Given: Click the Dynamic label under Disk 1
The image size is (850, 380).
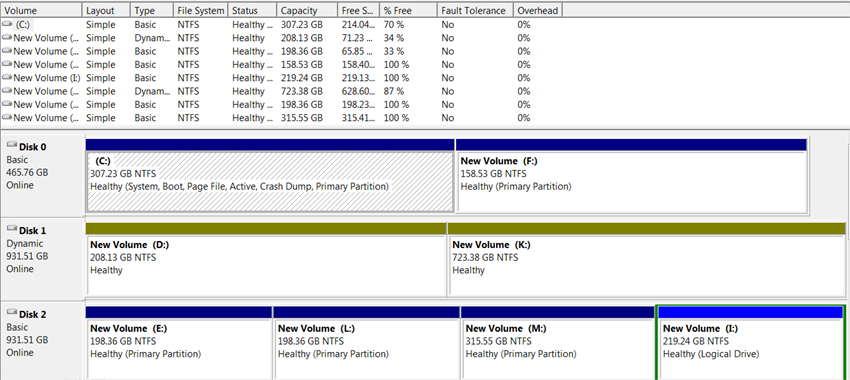Looking at the screenshot, I should click(x=25, y=243).
